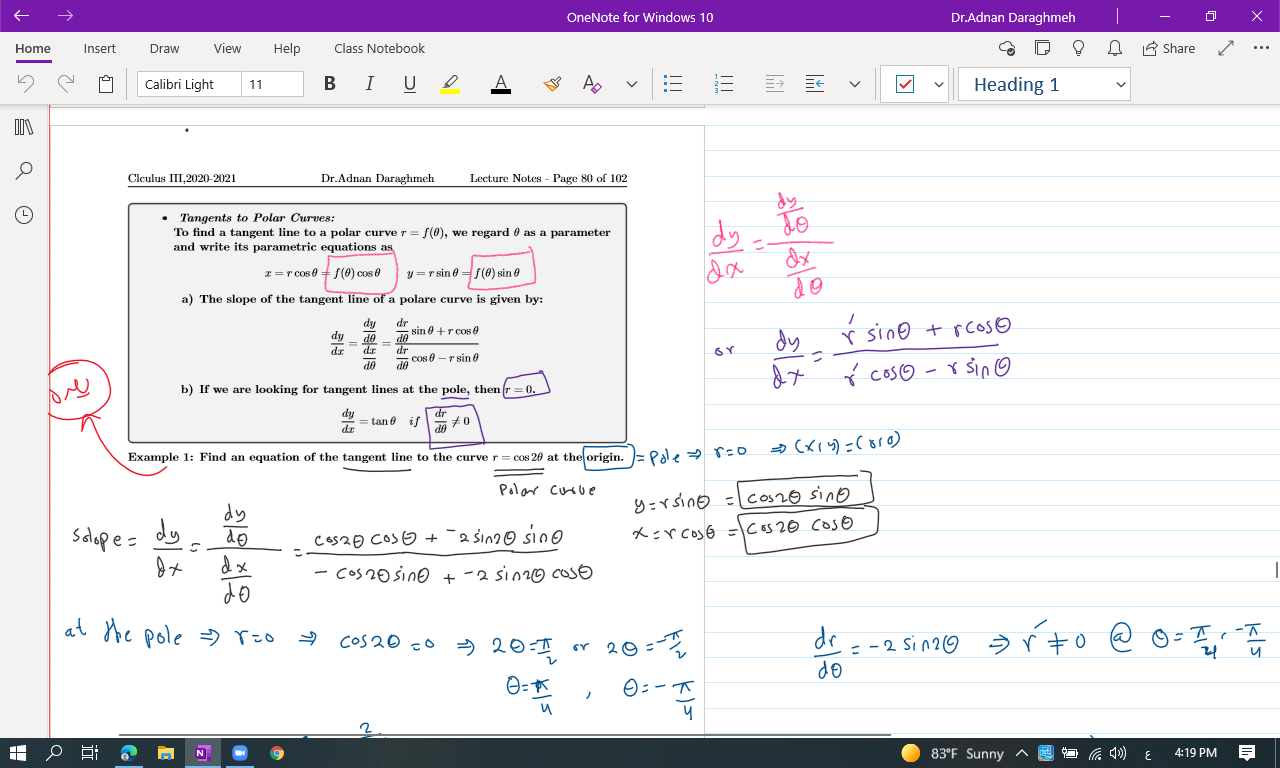Open the font size 11 box

pyautogui.click(x=272, y=84)
